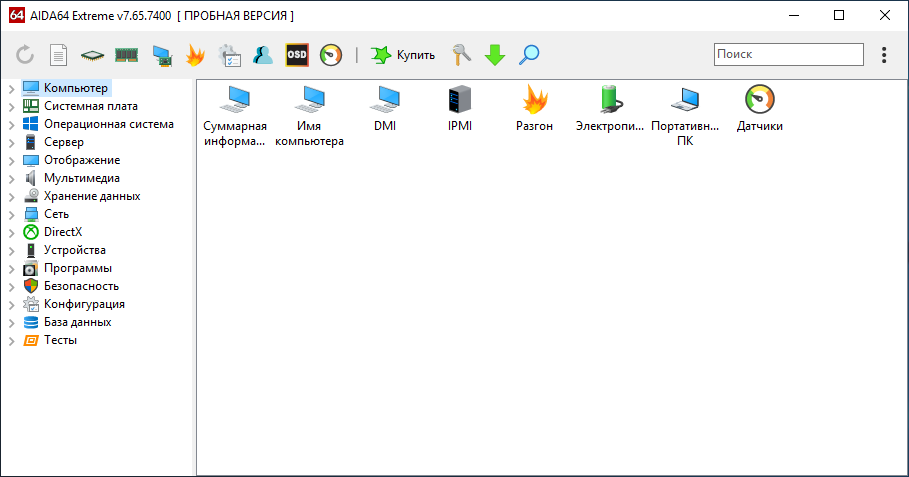Image resolution: width=909 pixels, height=477 pixels.
Task: Expand the Тесты tree node arrow
Action: [x=12, y=341]
